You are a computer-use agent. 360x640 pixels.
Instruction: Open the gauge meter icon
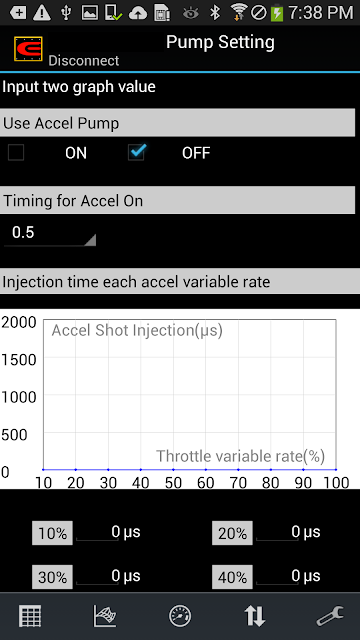point(180,616)
